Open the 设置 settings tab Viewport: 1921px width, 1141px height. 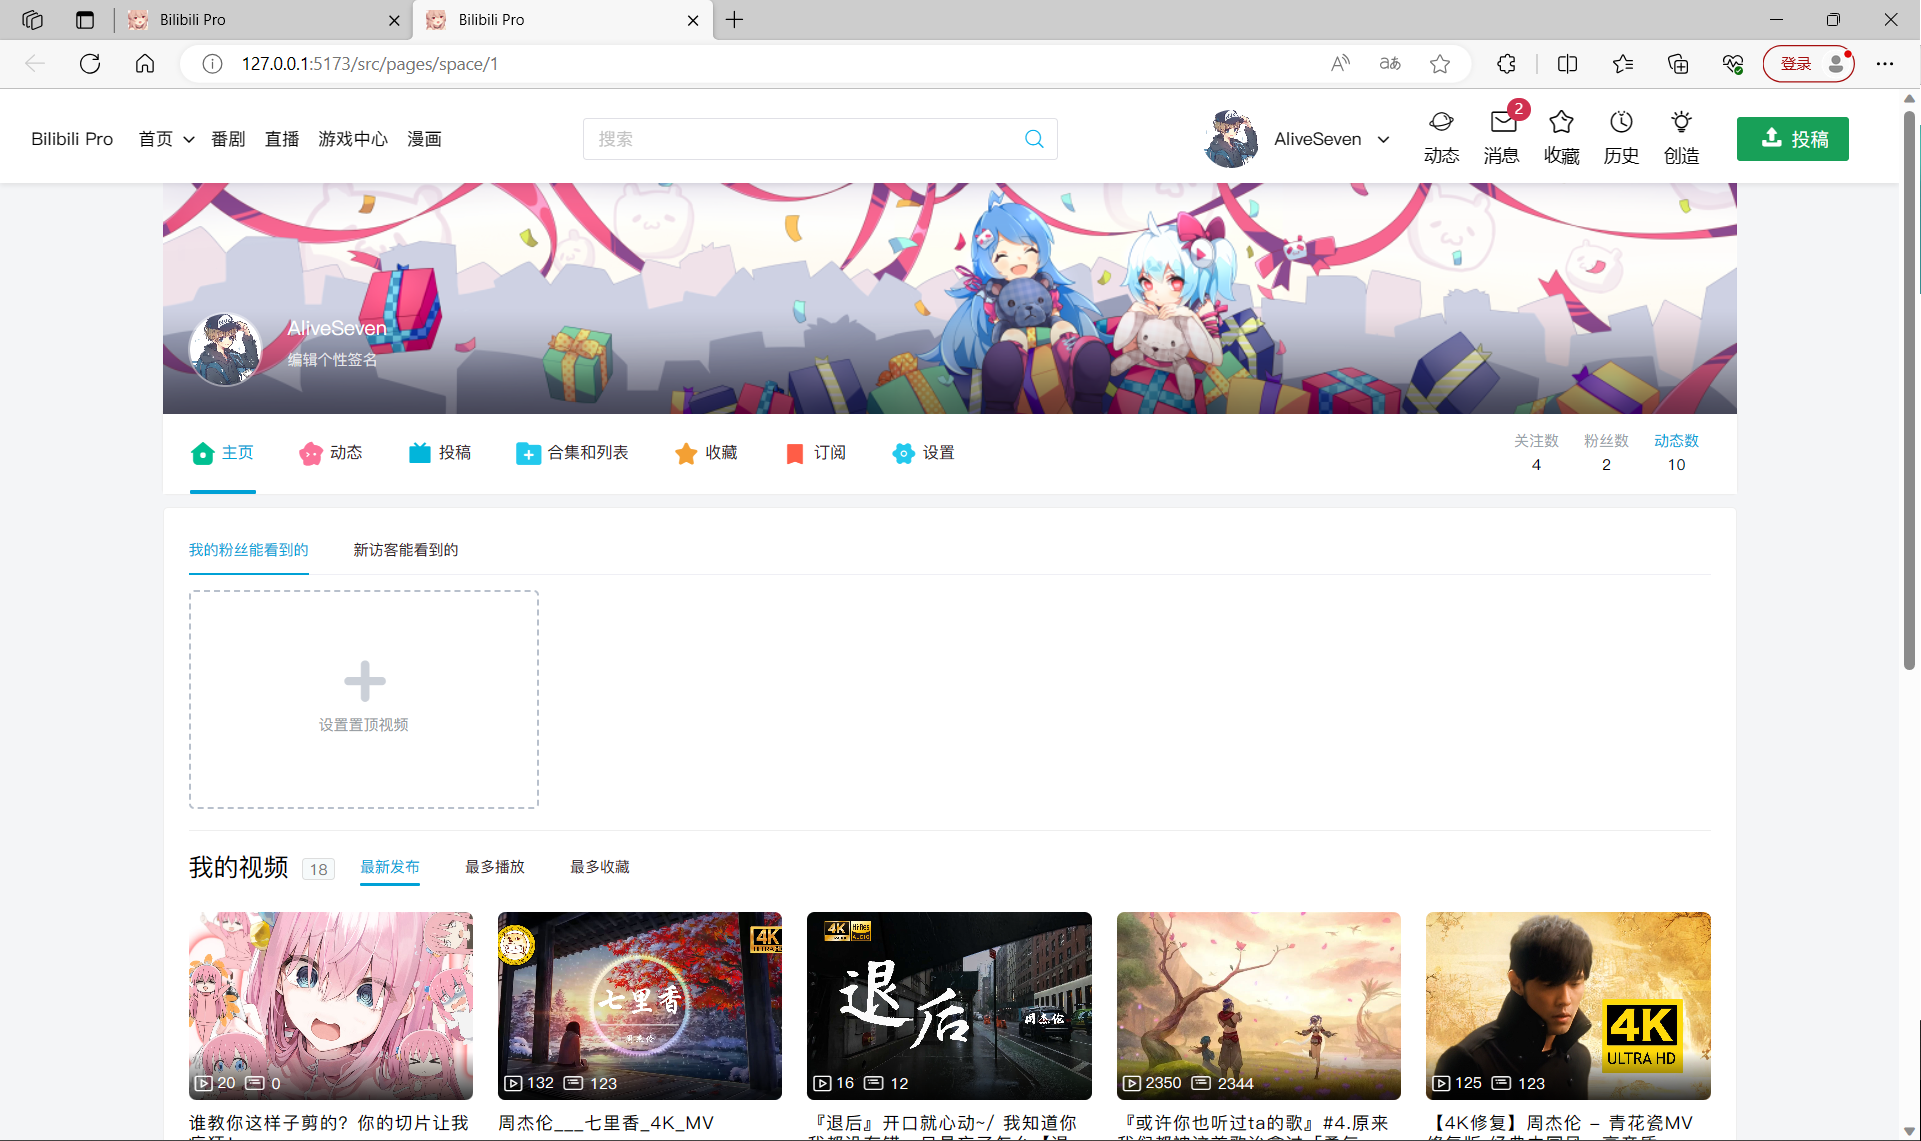(924, 453)
